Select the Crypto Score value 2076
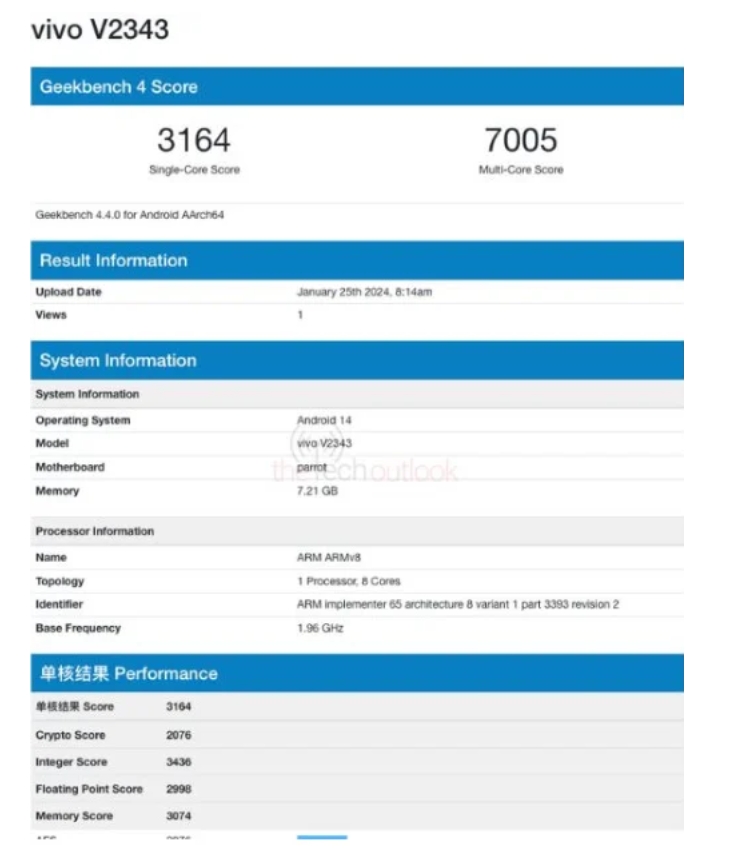Screen dimensions: 741x853 point(178,735)
